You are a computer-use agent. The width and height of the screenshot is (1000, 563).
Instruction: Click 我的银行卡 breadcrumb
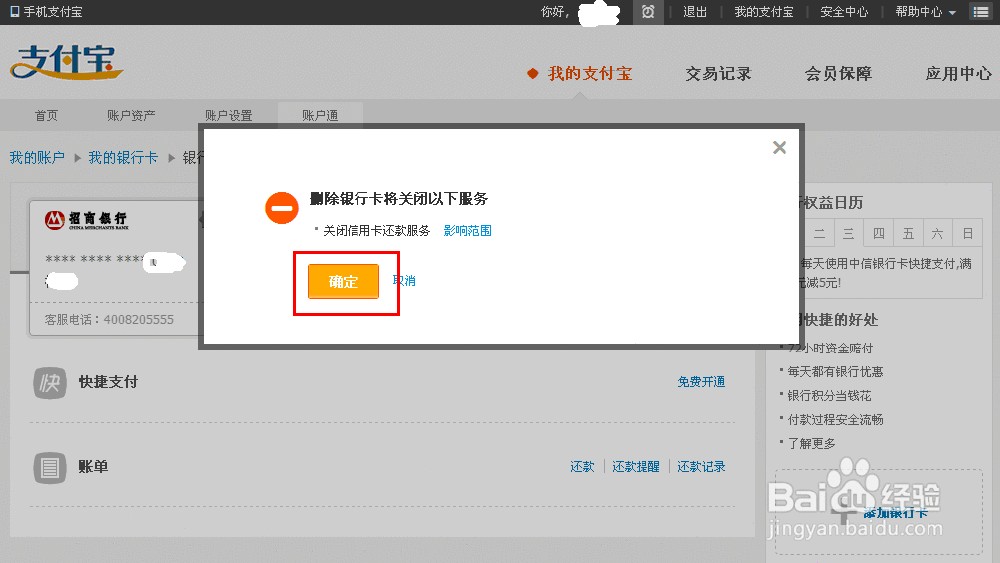point(123,157)
